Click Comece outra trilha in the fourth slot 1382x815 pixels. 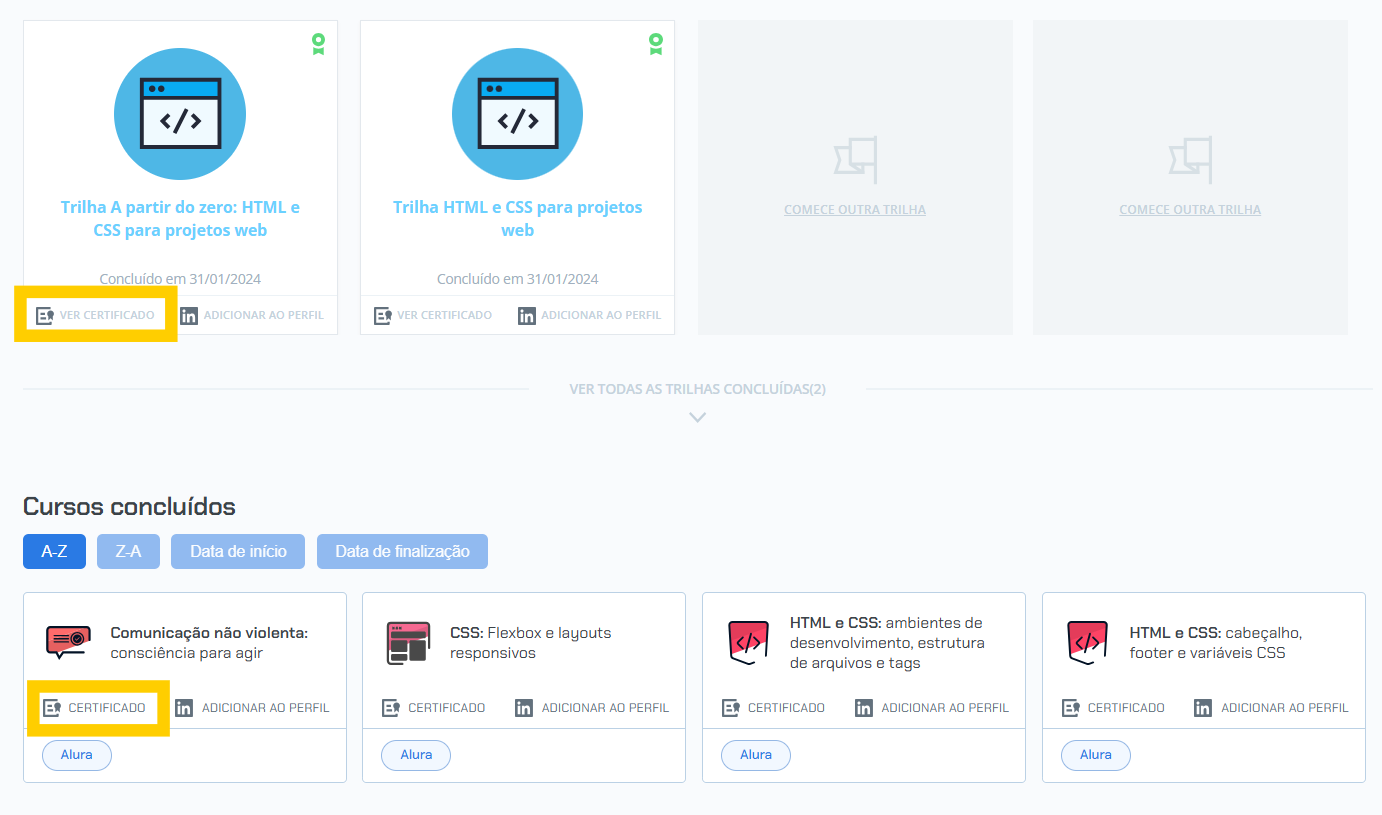click(x=1189, y=210)
